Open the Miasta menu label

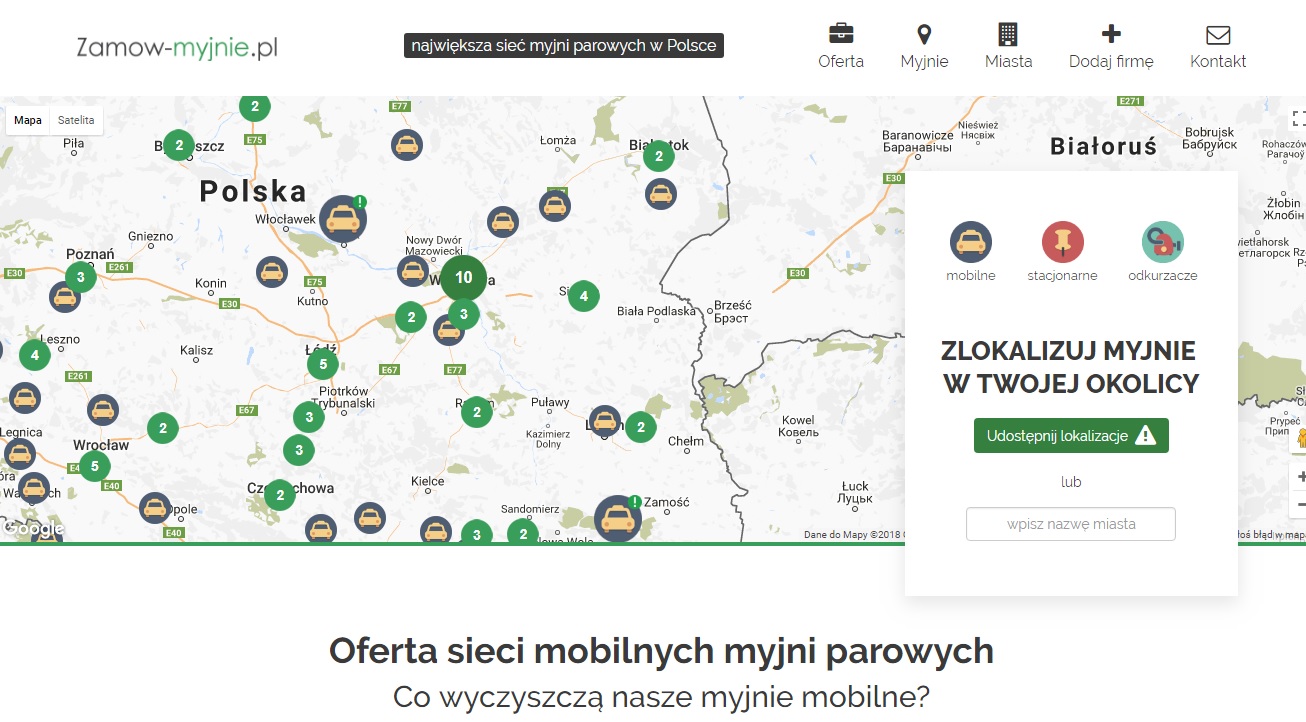[x=1008, y=61]
